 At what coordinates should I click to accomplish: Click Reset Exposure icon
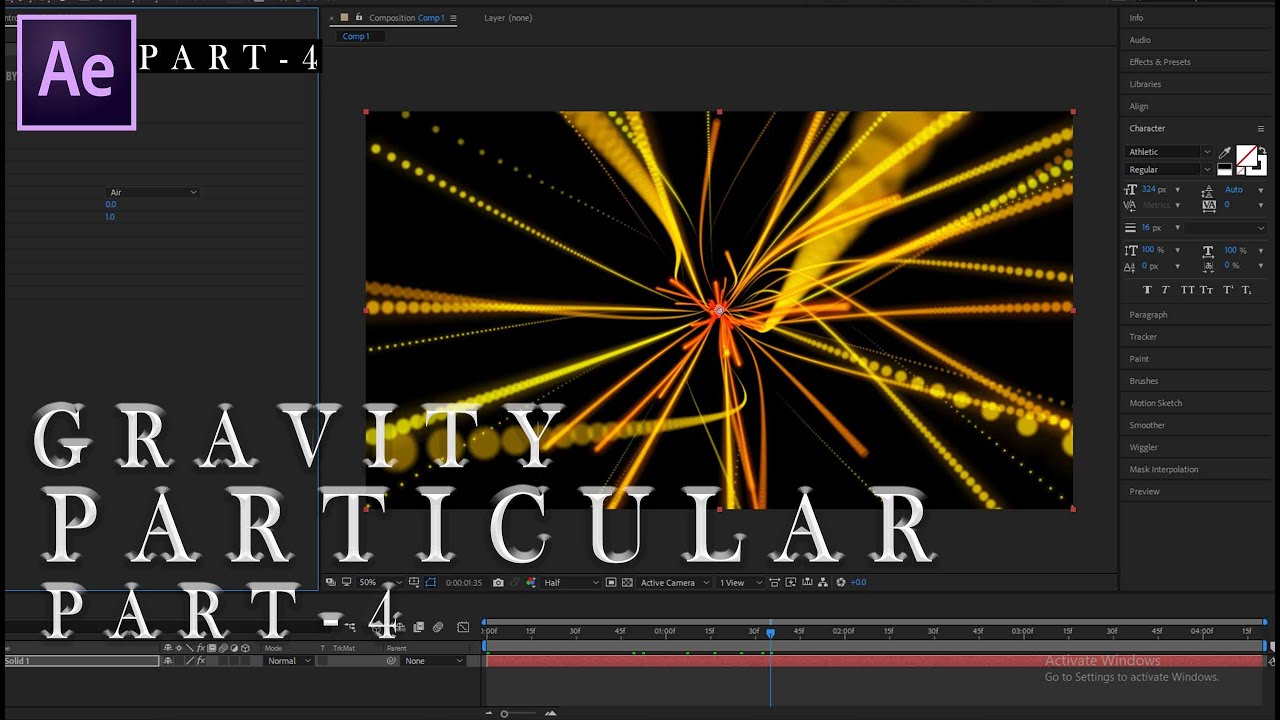(x=840, y=582)
